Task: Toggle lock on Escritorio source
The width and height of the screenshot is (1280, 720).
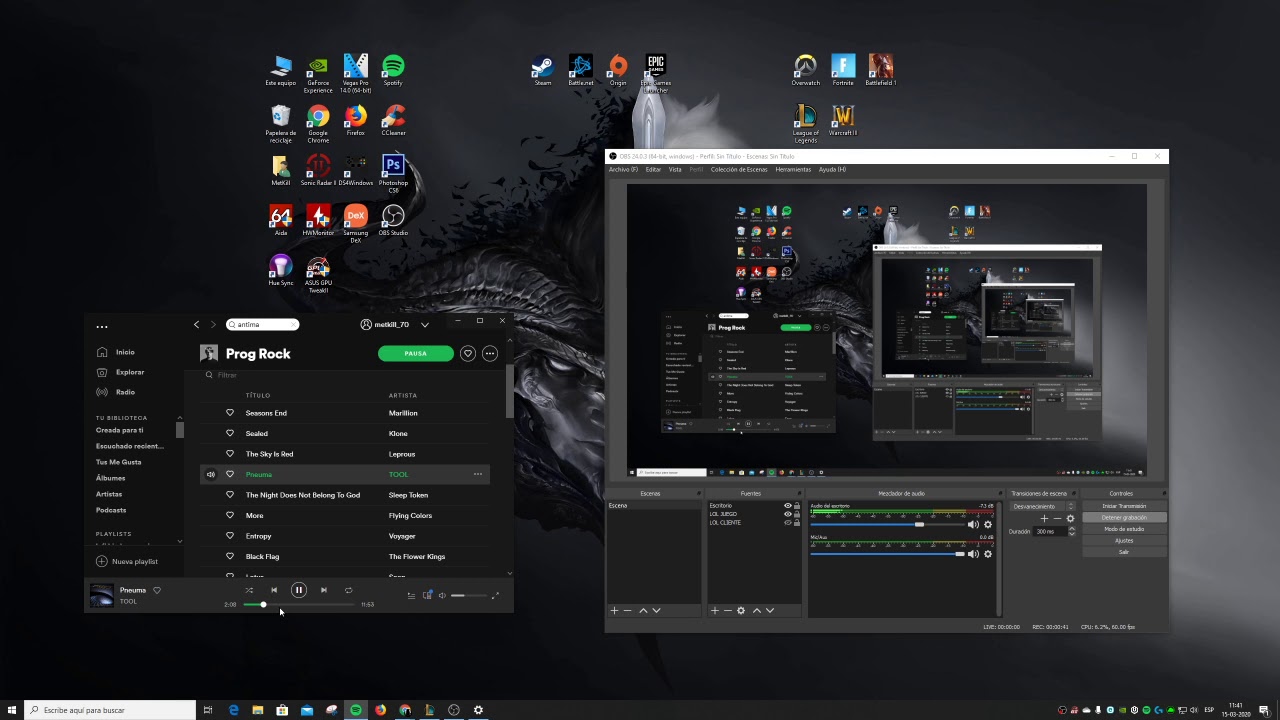Action: pos(797,506)
